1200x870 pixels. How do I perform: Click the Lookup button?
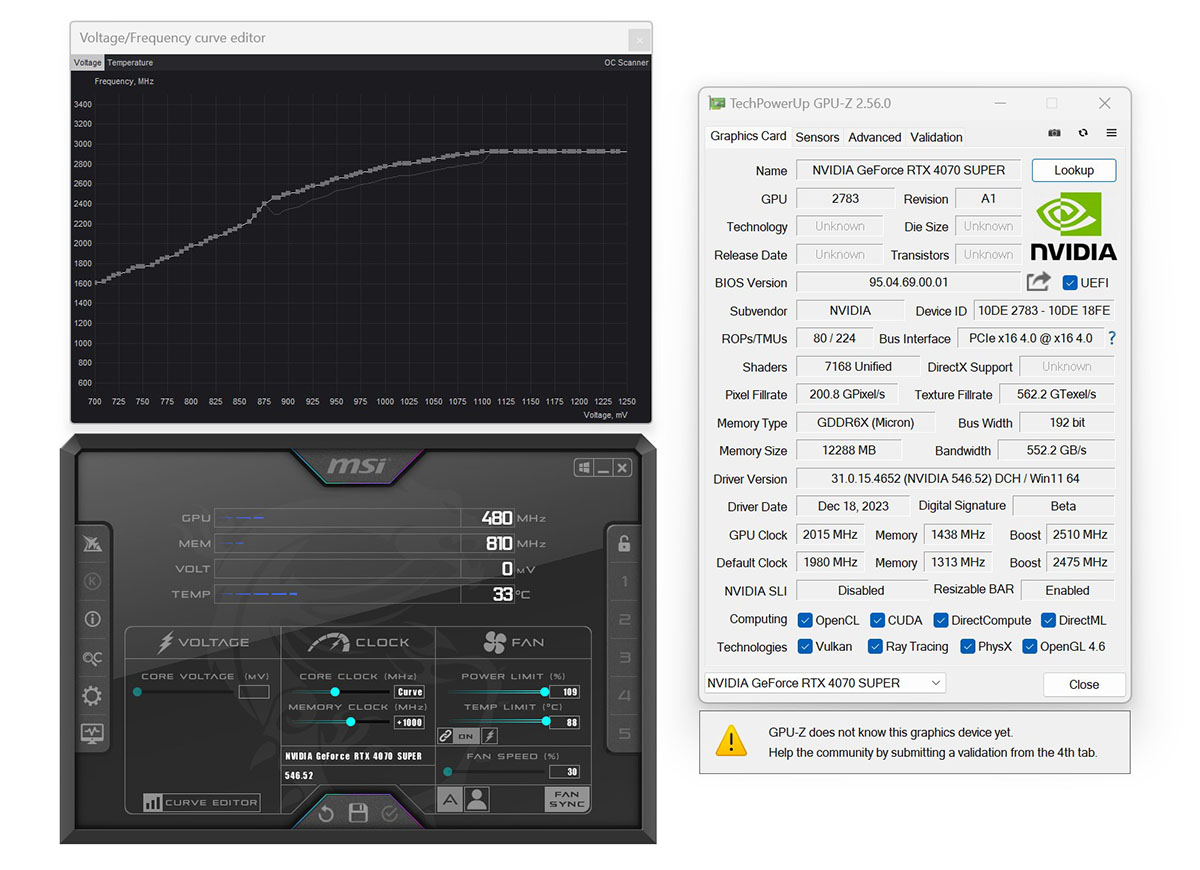click(x=1074, y=170)
